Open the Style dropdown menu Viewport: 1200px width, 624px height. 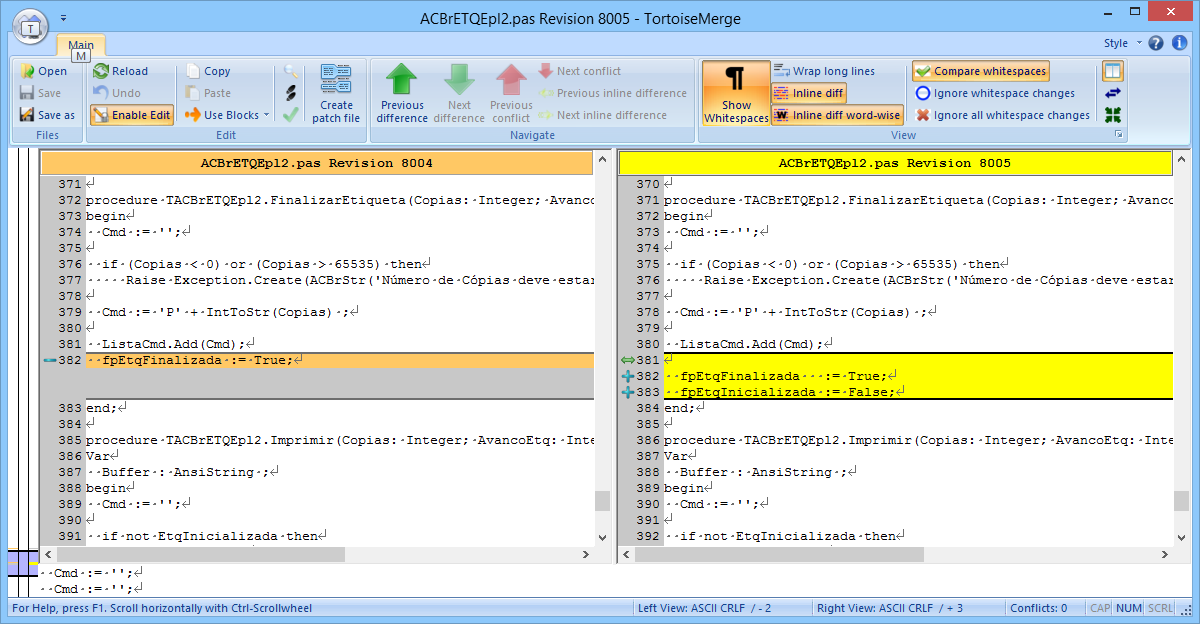click(1121, 43)
